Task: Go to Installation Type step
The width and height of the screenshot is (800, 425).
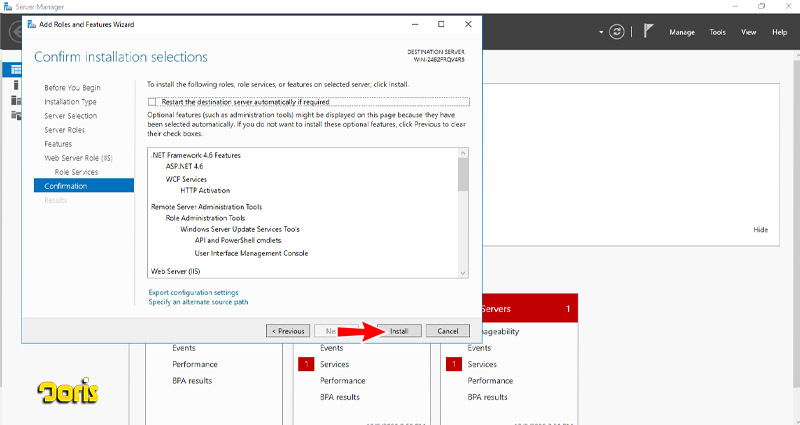Action: click(x=70, y=102)
